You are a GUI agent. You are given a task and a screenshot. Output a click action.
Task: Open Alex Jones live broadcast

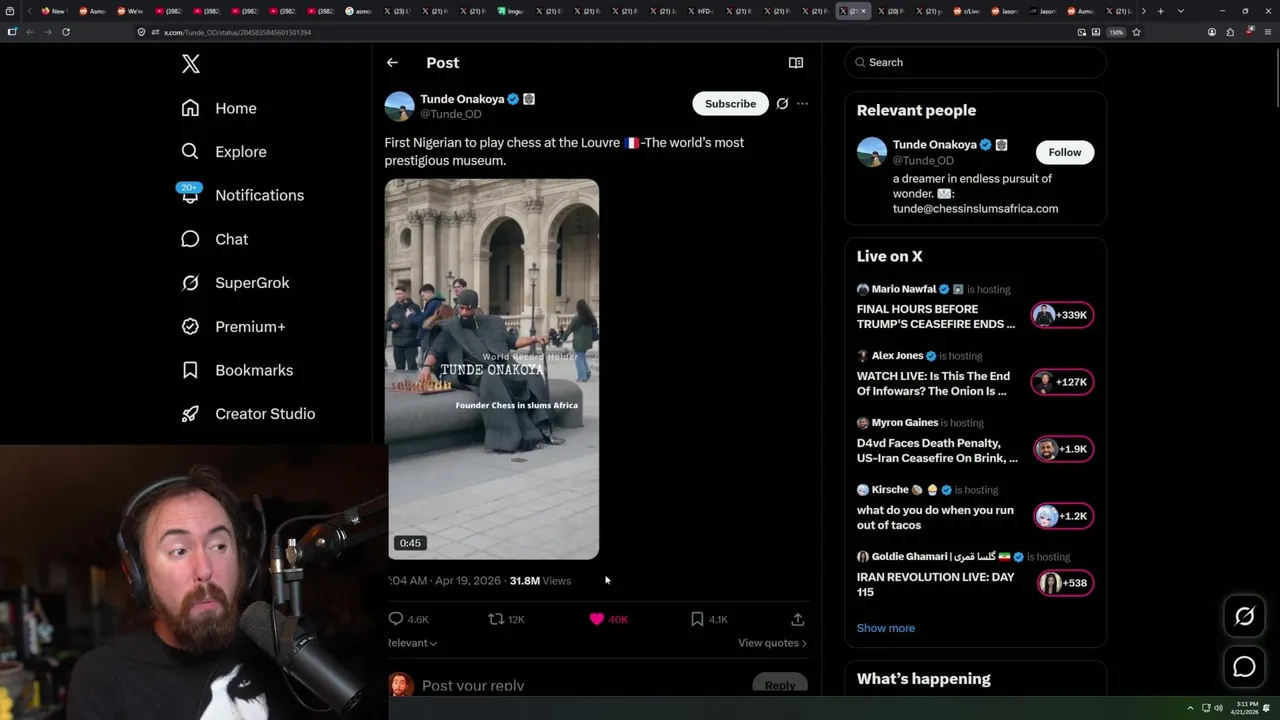click(933, 384)
